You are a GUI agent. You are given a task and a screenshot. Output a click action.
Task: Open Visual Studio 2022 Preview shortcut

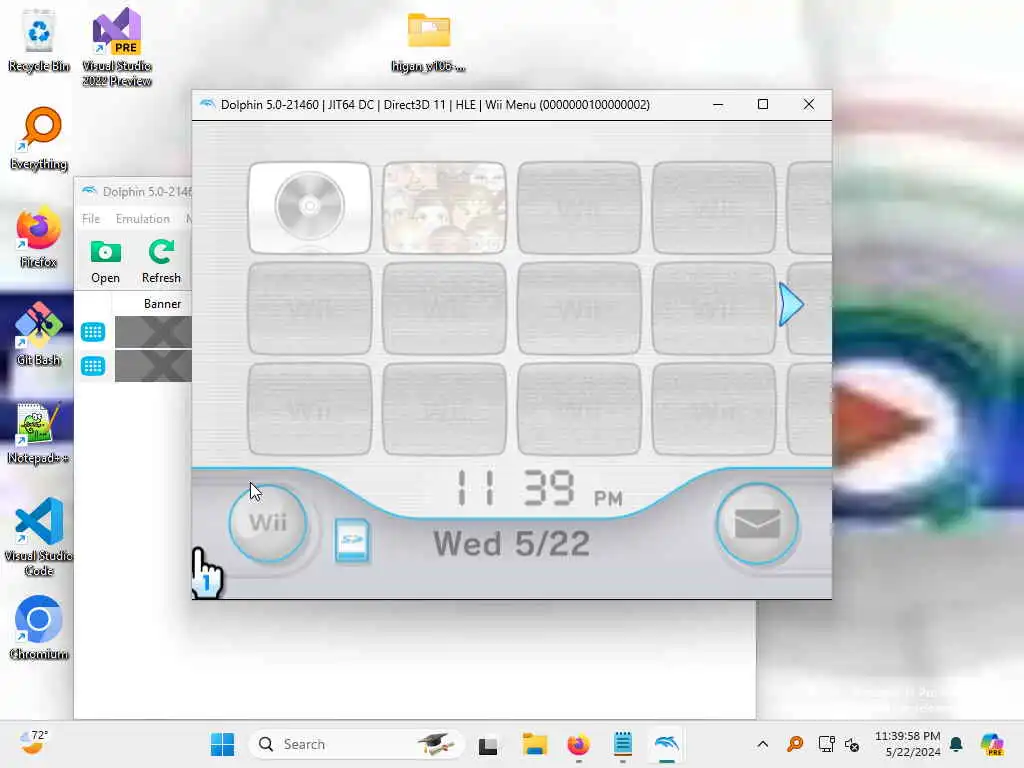(117, 47)
